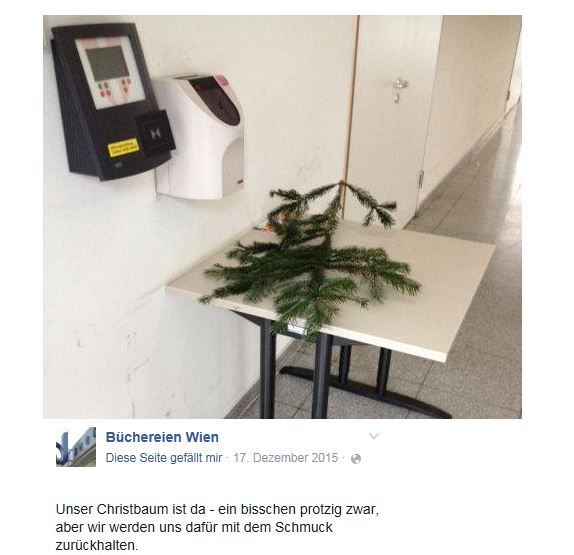Screen dimensions: 574x555
Task: Click the post text about the Christbaum
Action: tap(217, 528)
